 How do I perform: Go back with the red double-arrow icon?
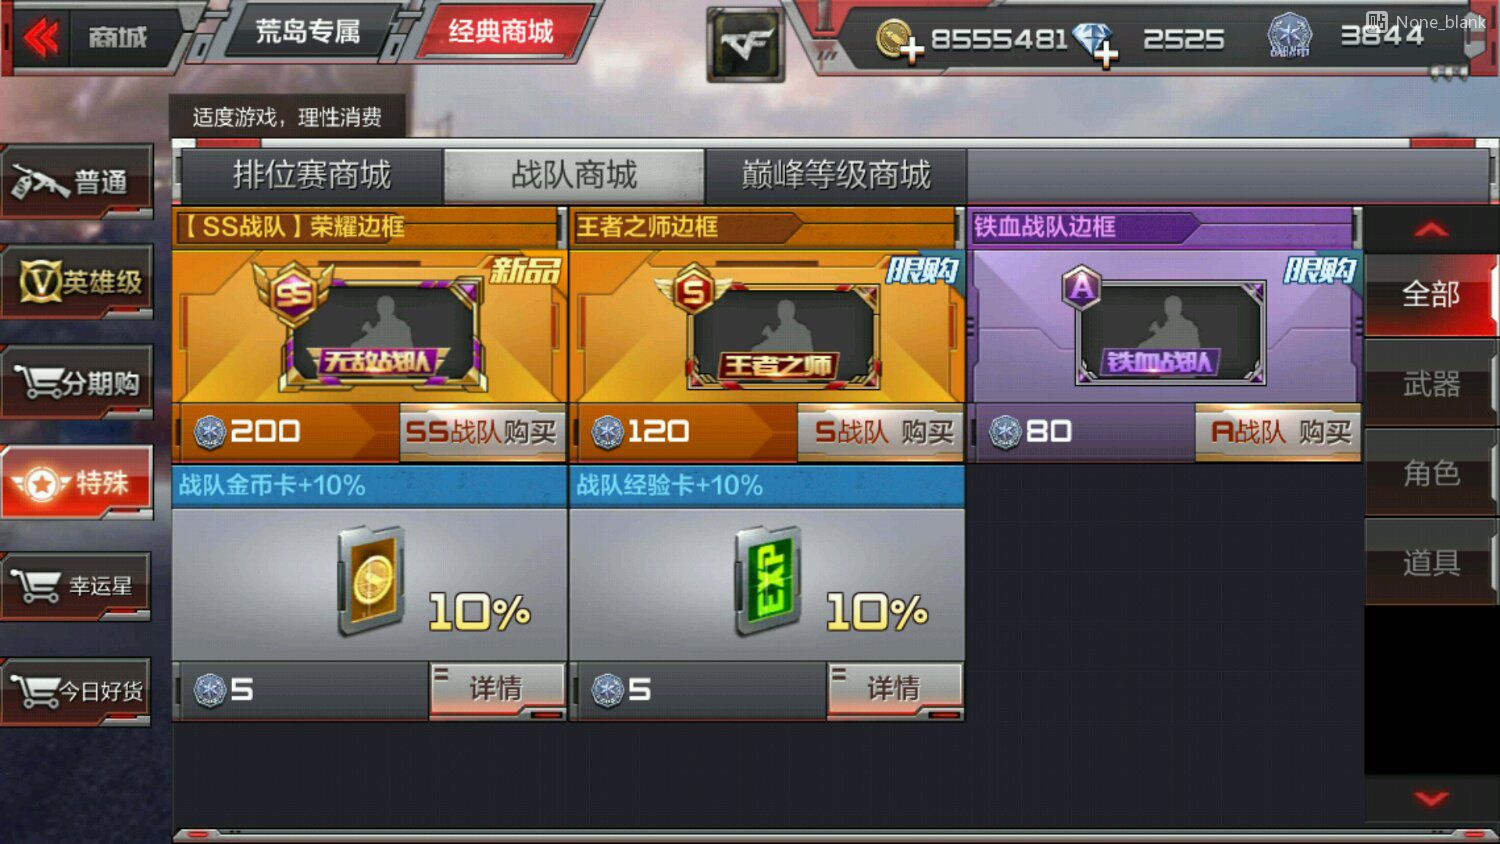[41, 39]
